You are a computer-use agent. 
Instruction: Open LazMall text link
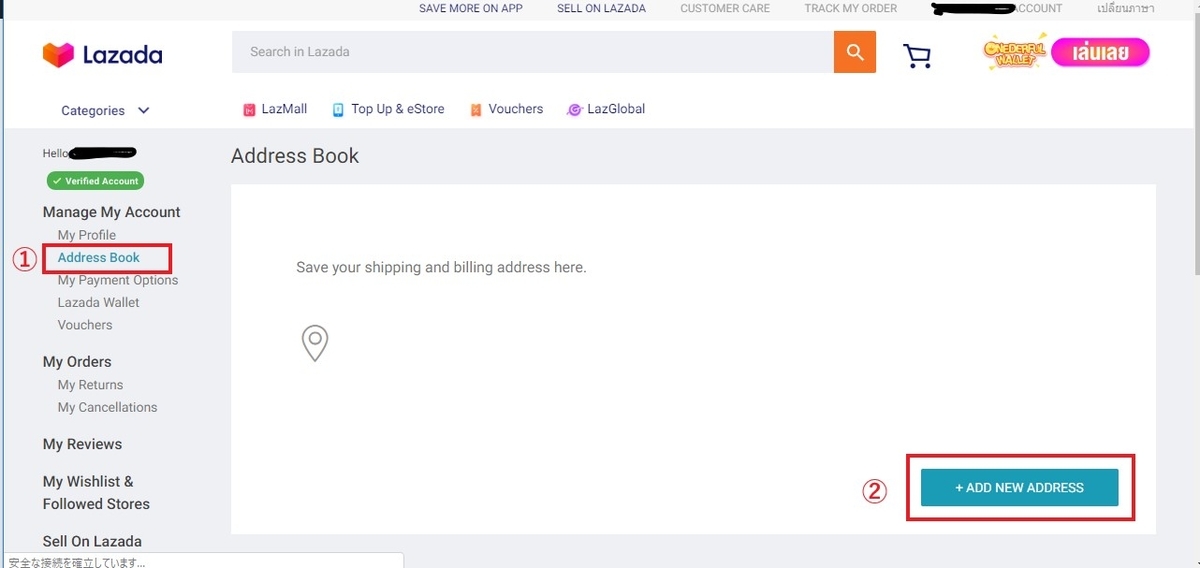click(x=284, y=109)
